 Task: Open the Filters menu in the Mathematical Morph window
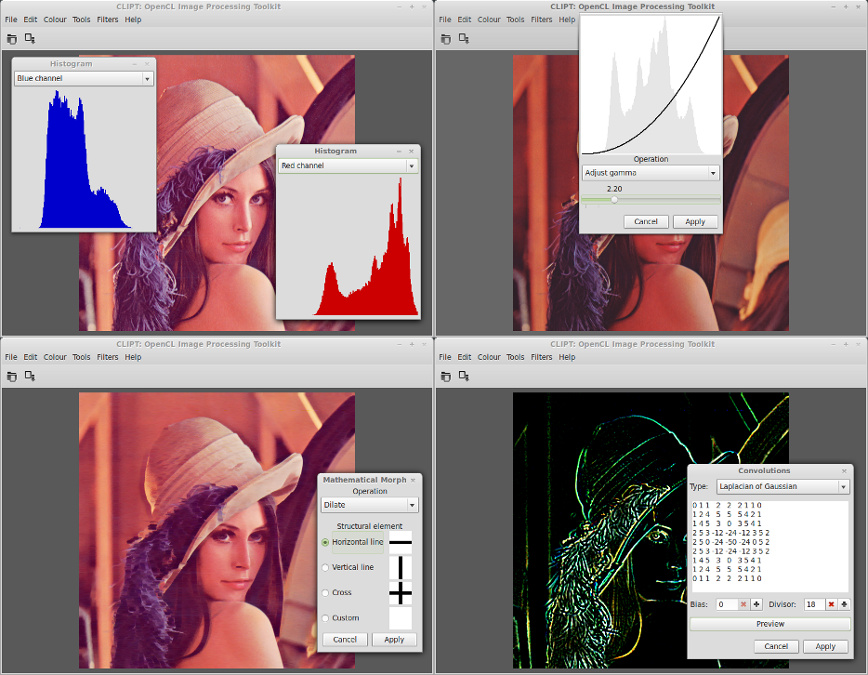point(107,357)
